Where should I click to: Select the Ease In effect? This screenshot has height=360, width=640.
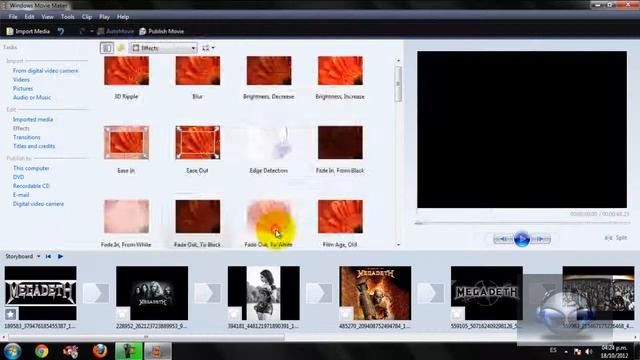127,142
